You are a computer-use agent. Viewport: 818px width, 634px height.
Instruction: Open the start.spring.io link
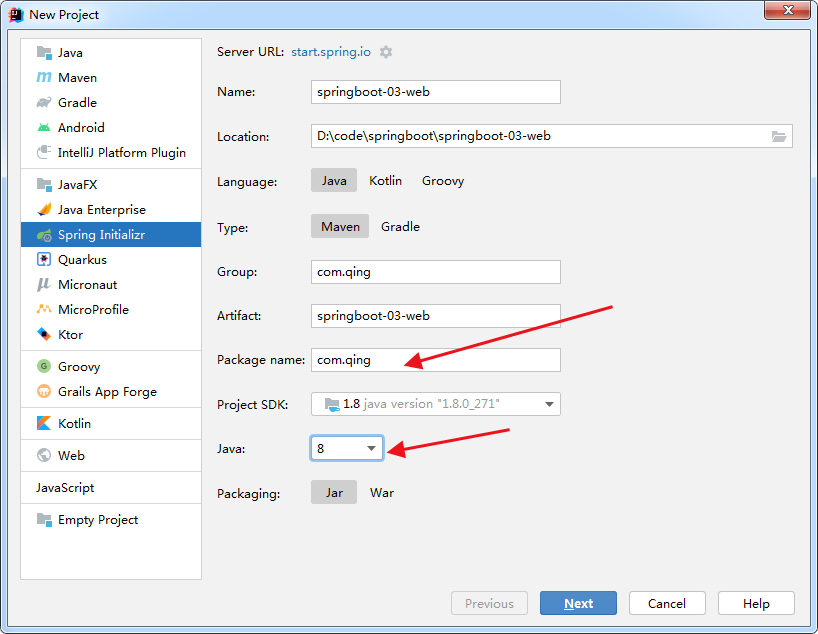click(331, 52)
